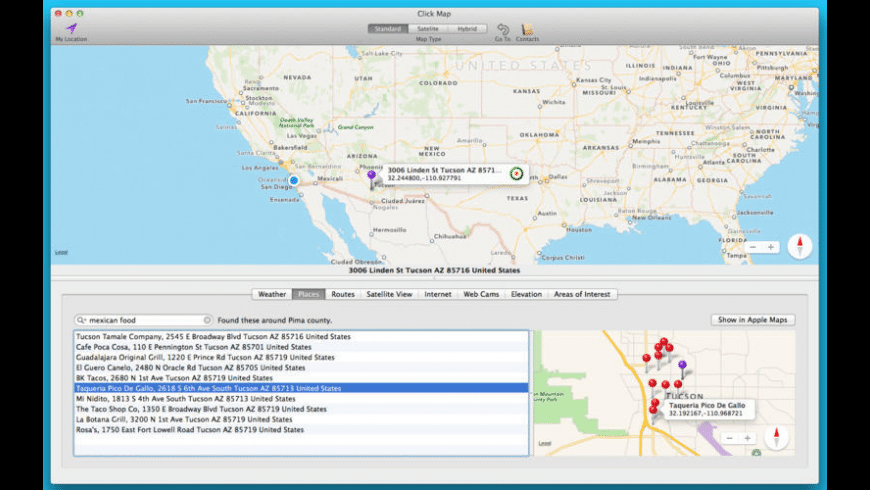Click the main map compass
The height and width of the screenshot is (490, 870).
point(800,246)
